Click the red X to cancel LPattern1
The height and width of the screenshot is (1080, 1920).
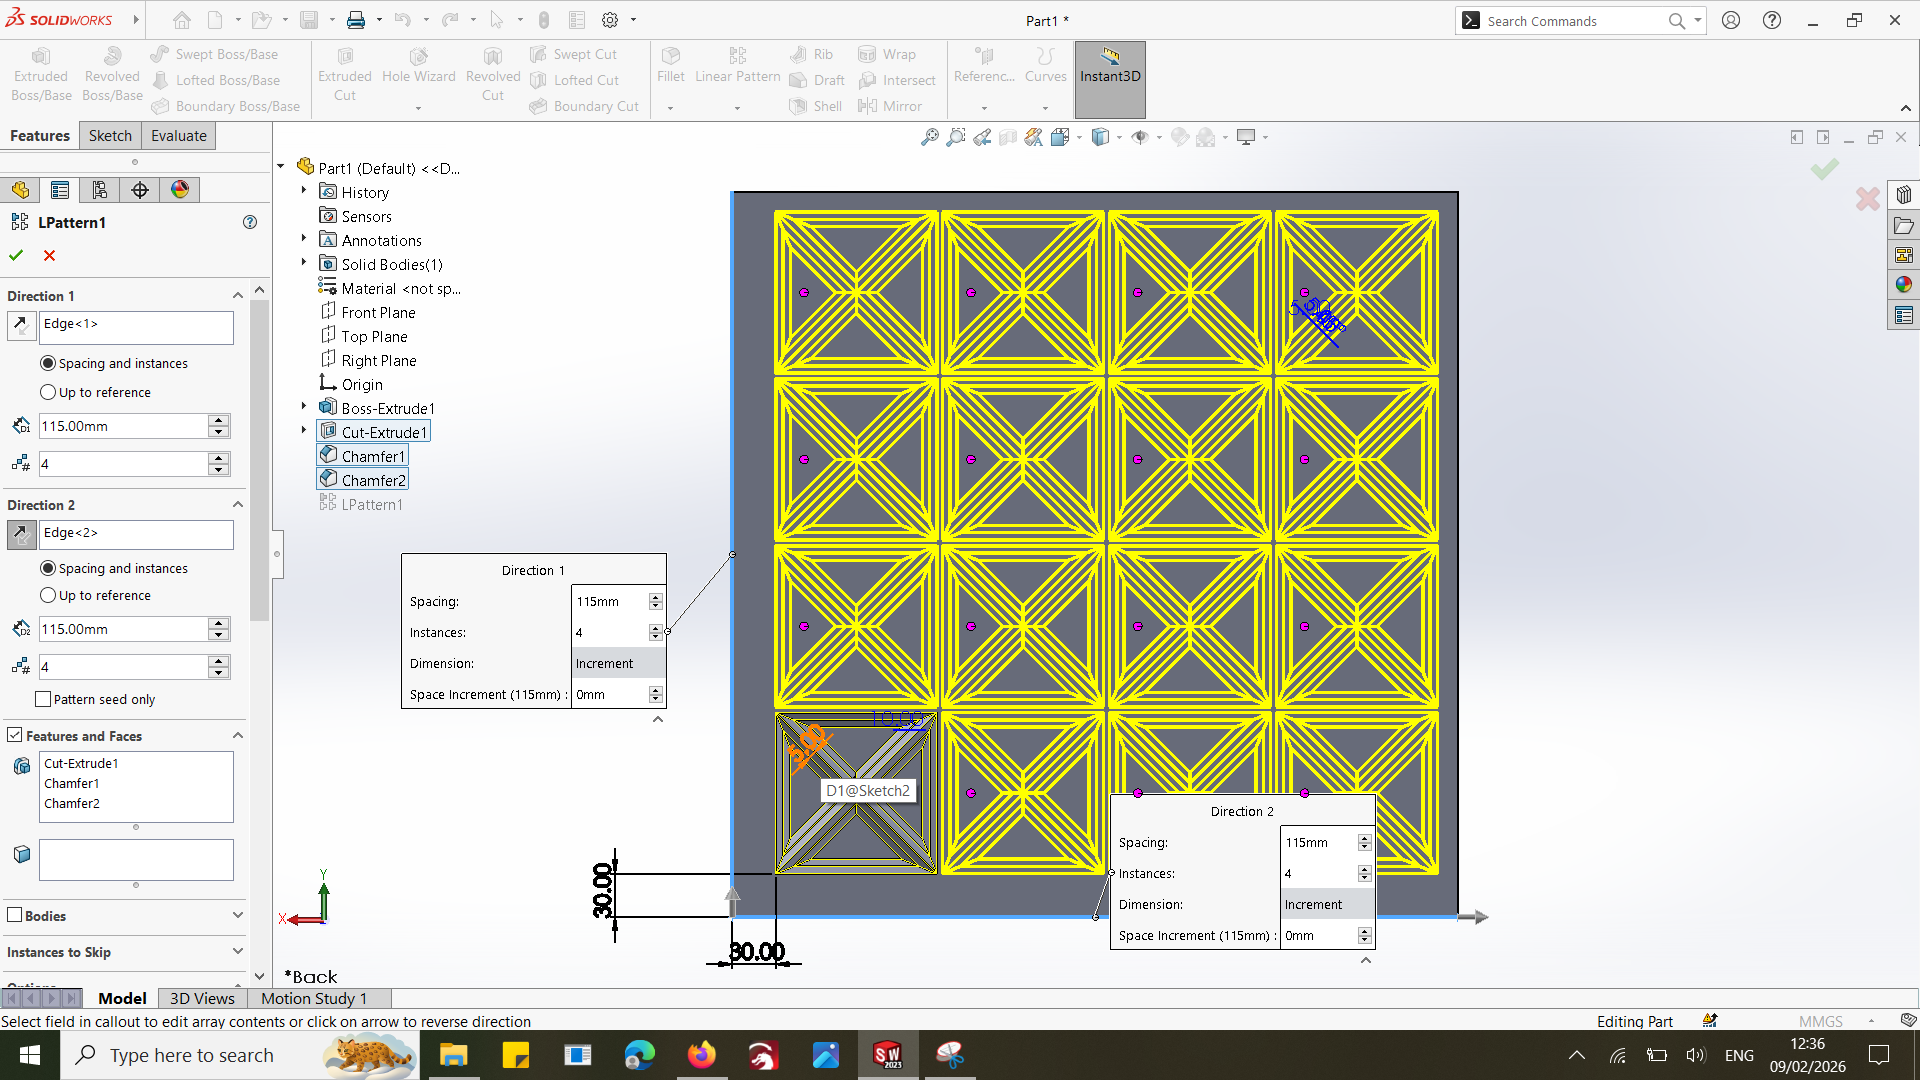tap(49, 256)
